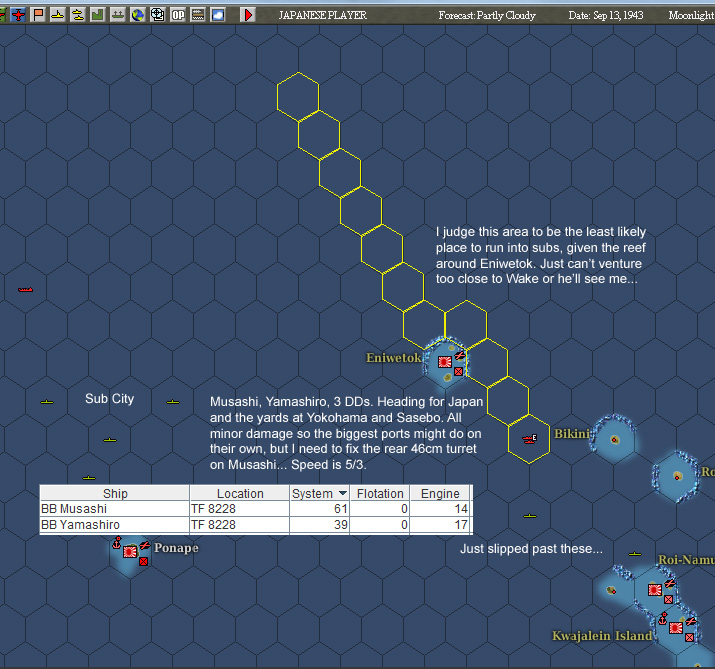The width and height of the screenshot is (715, 669).
Task: Click the green ship base toolbar icon
Action: [118, 15]
